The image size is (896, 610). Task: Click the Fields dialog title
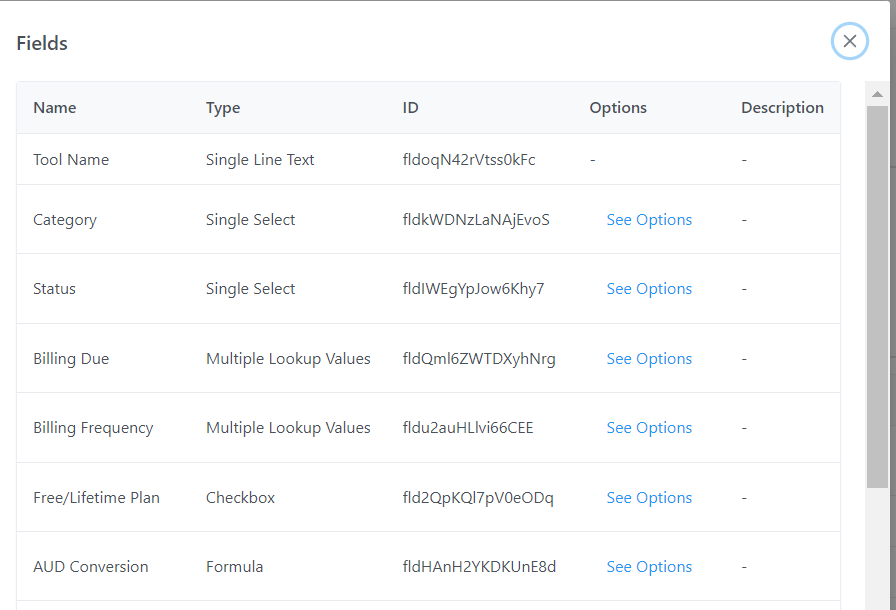pos(42,44)
